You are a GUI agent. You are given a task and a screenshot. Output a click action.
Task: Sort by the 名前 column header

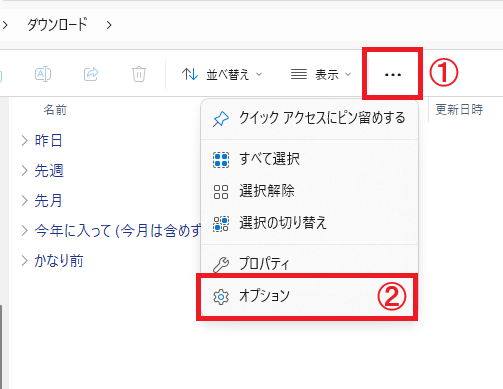pyautogui.click(x=55, y=110)
